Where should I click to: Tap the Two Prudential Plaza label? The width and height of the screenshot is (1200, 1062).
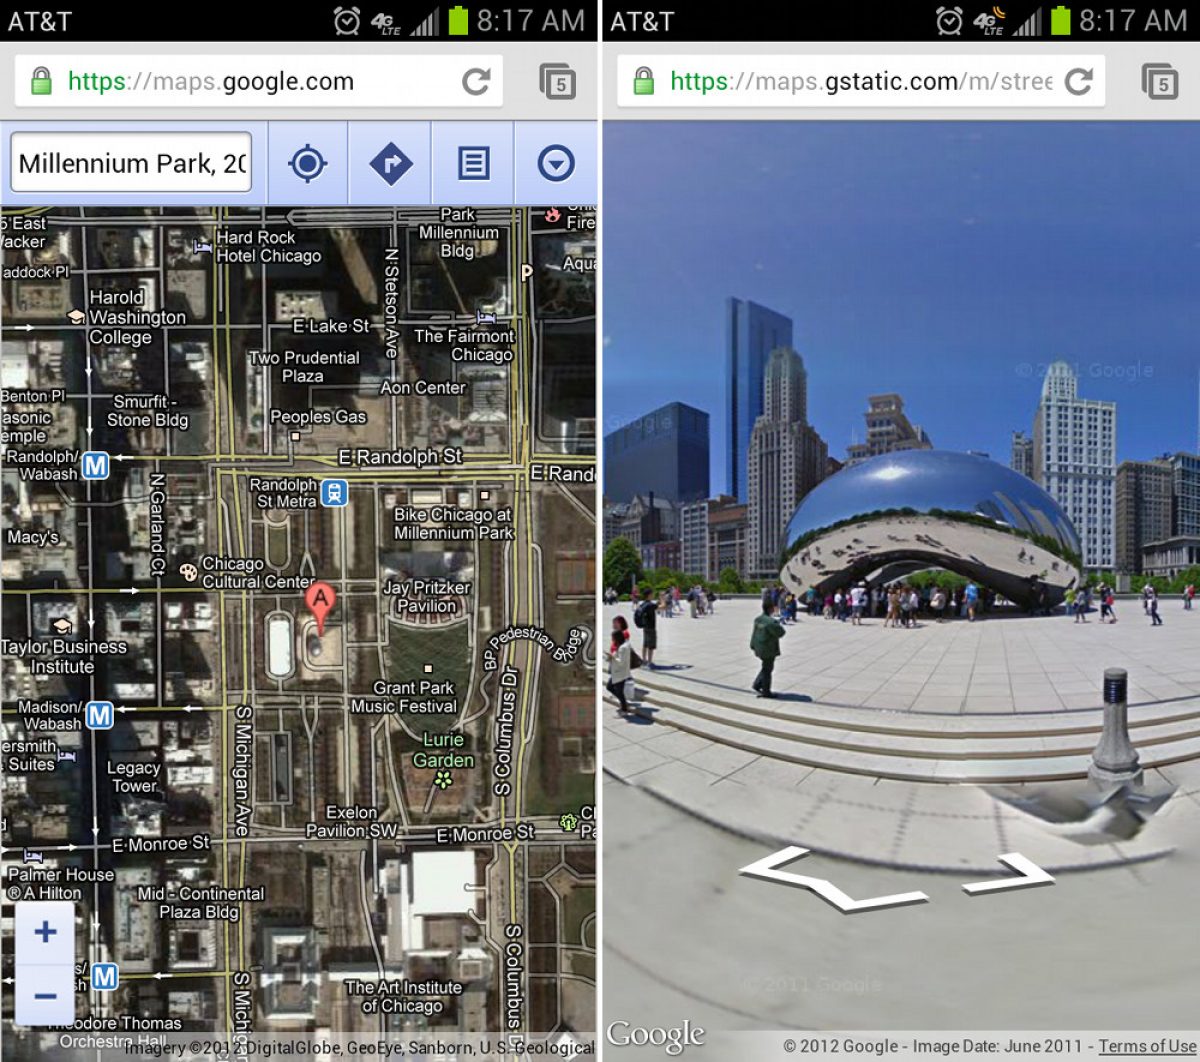click(x=304, y=367)
